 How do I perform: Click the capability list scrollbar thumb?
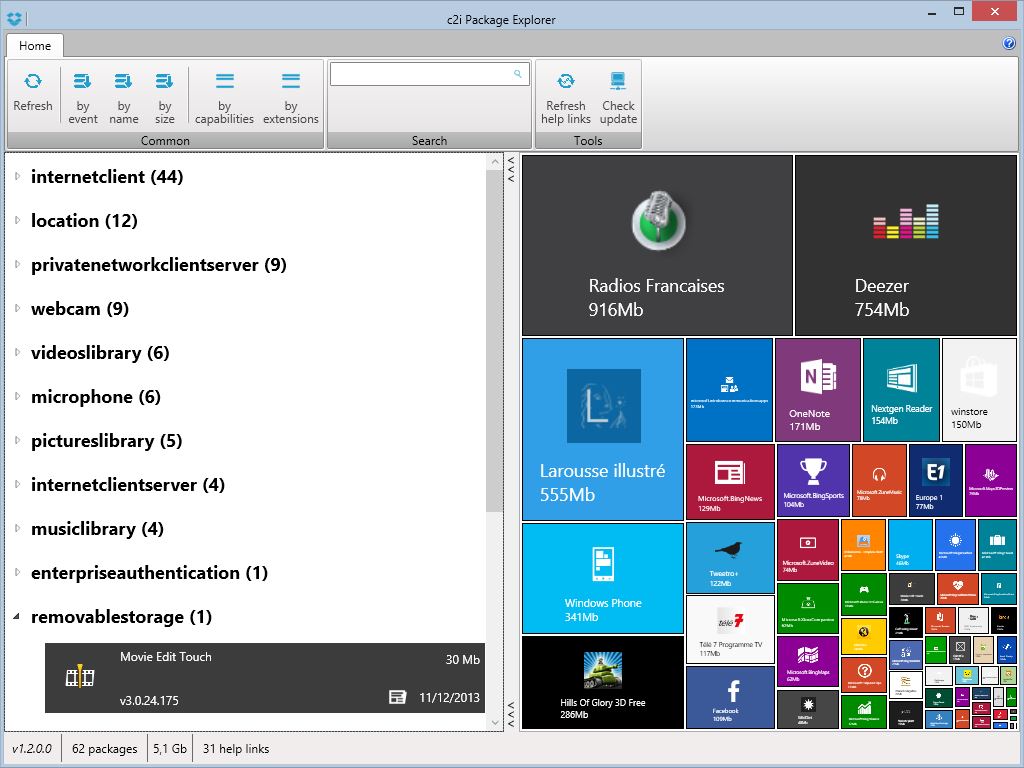pyautogui.click(x=494, y=341)
